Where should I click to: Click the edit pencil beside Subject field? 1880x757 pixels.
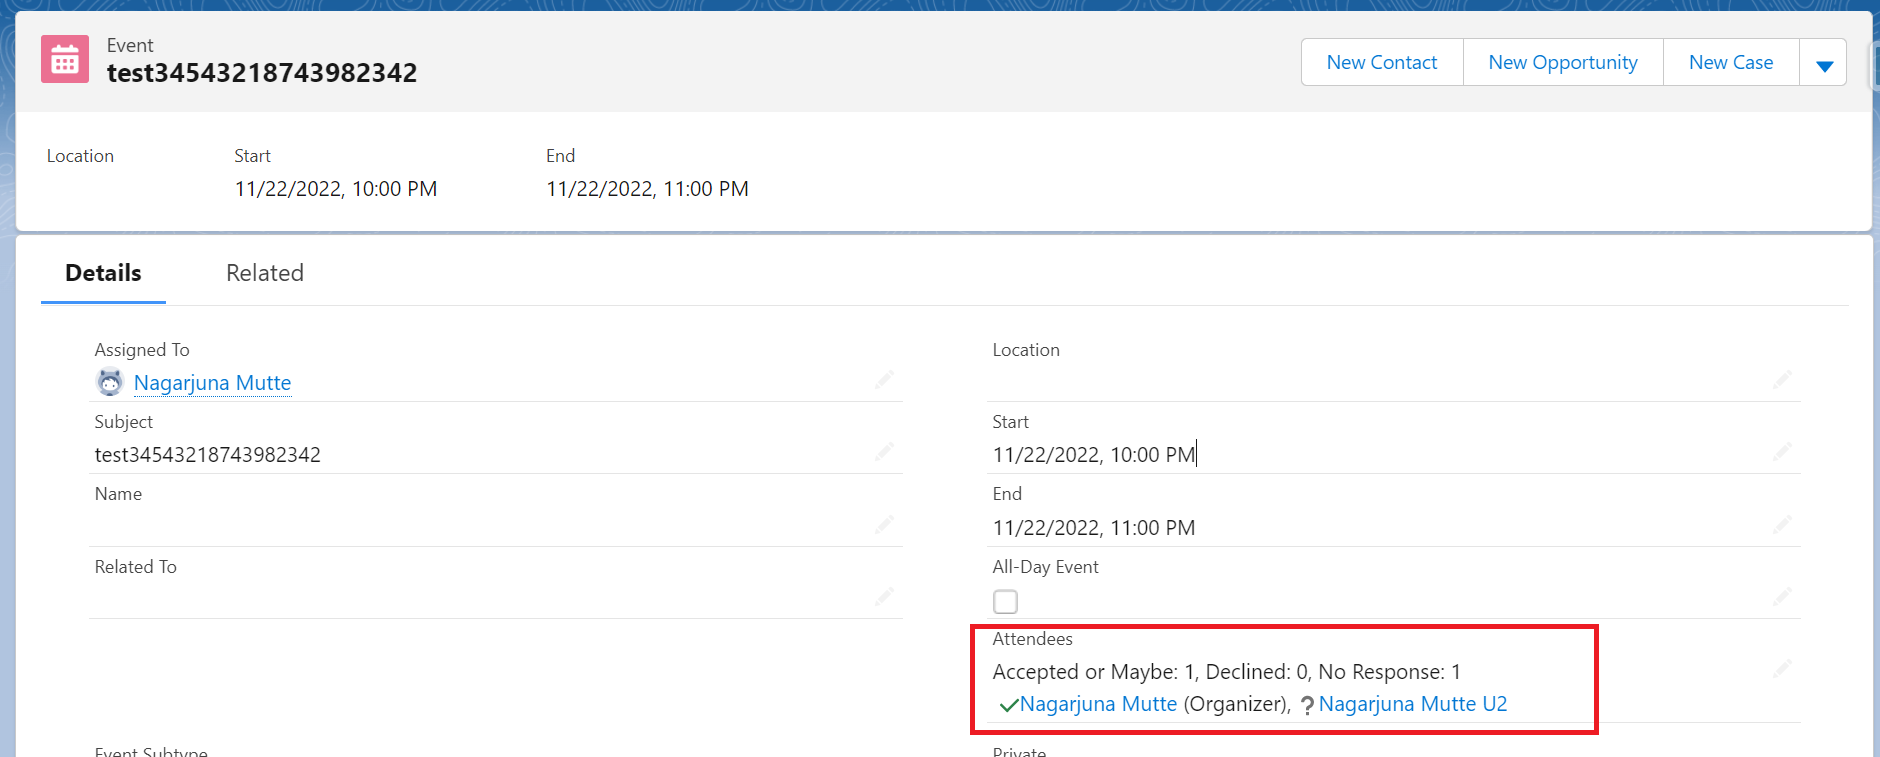(x=884, y=452)
